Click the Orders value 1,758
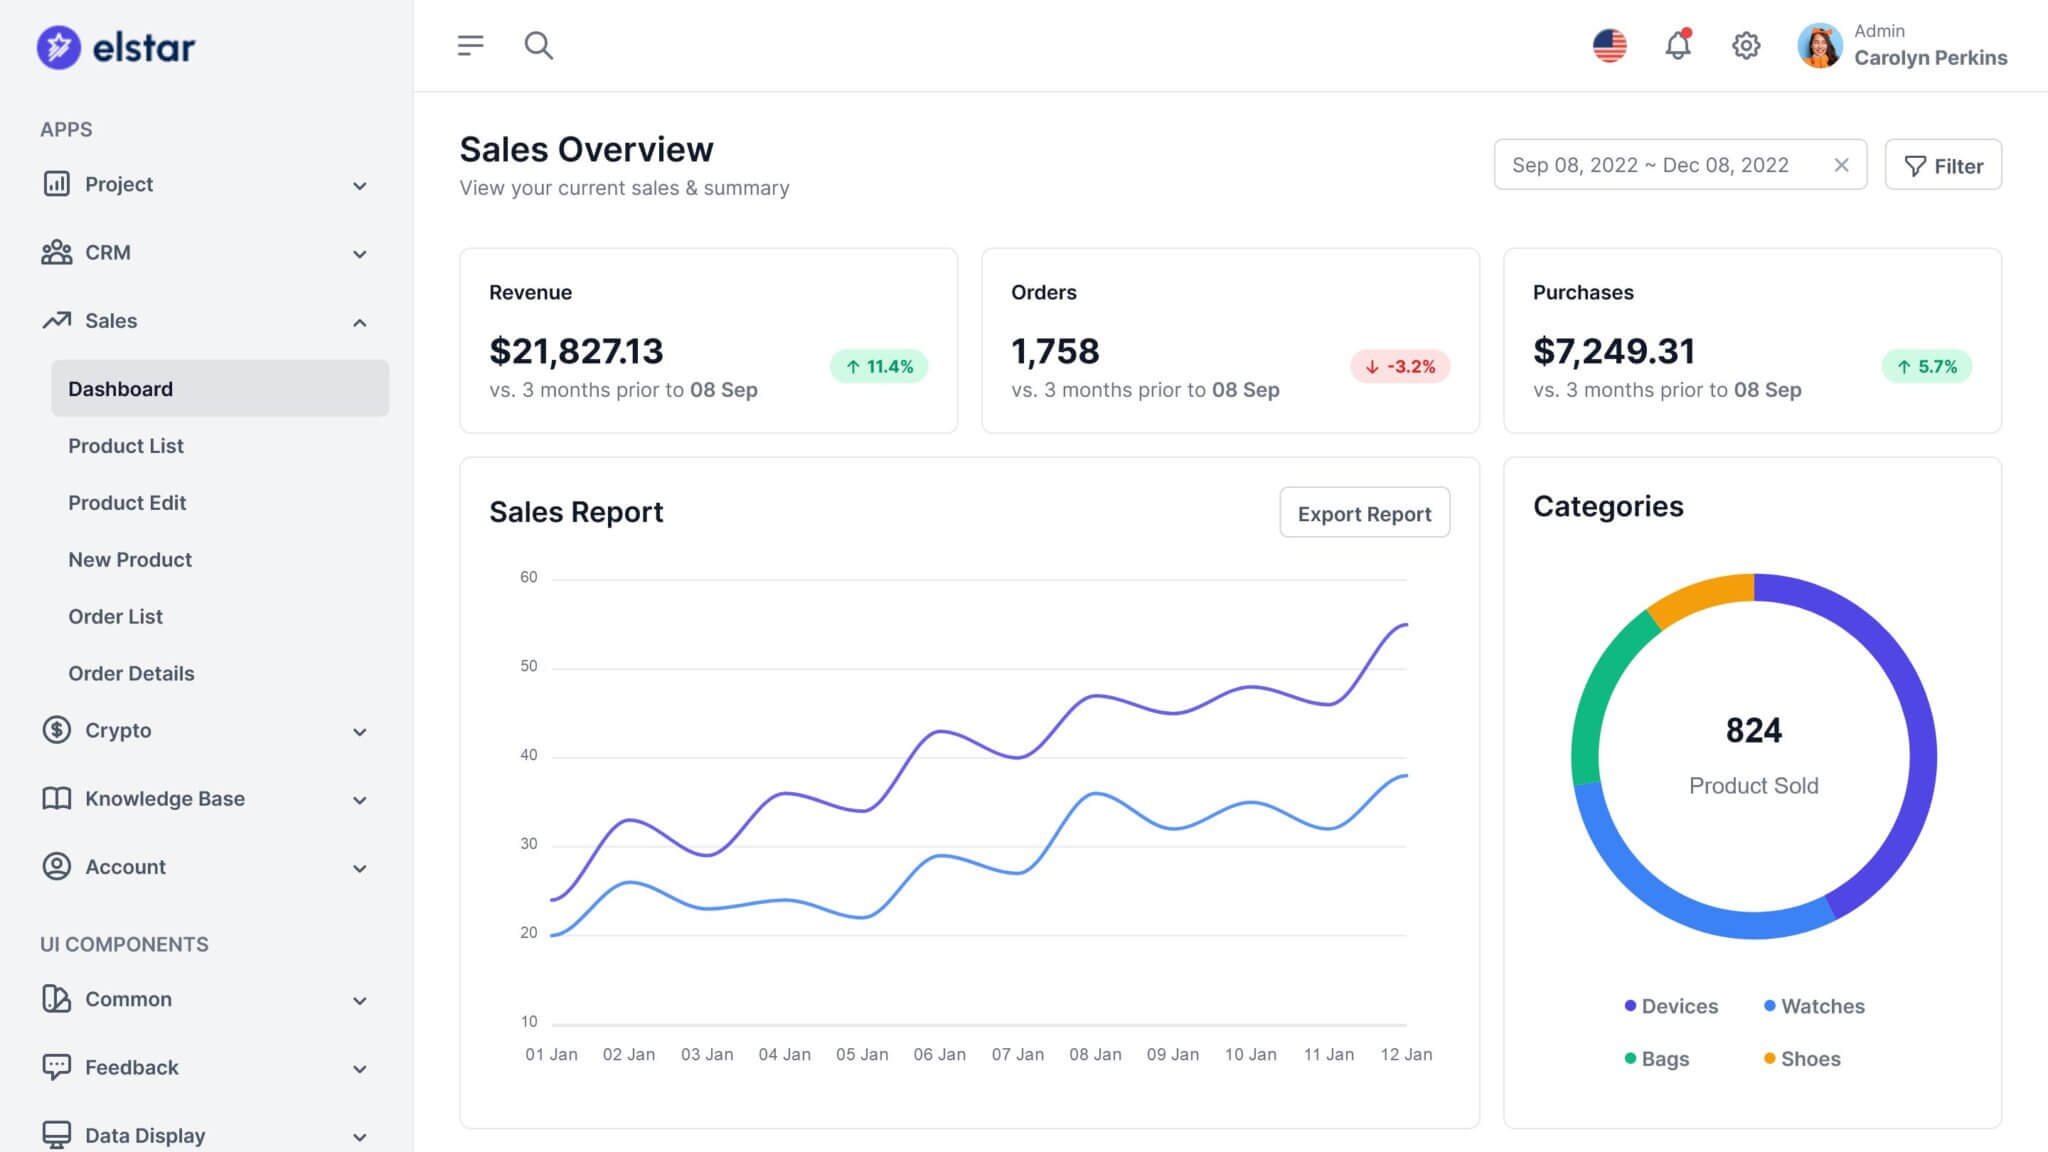 1055,351
